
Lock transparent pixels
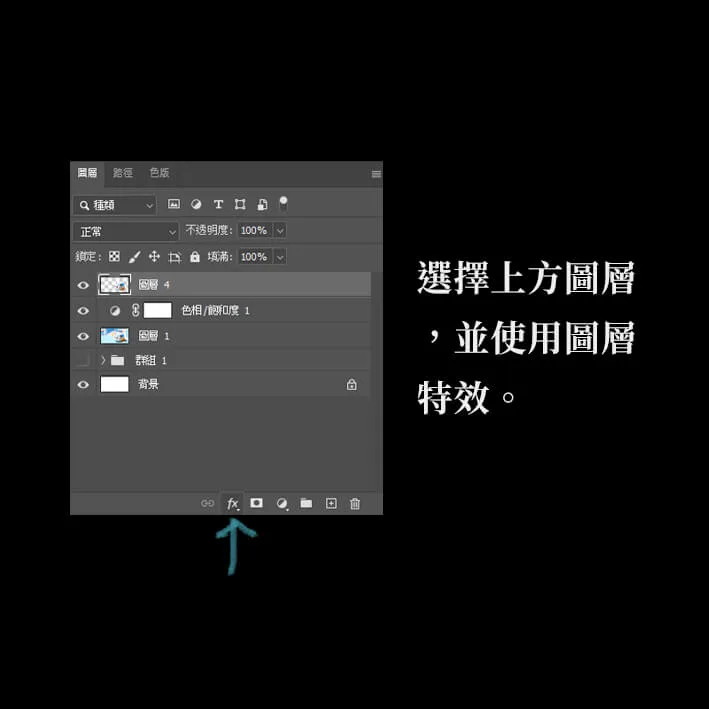point(114,256)
